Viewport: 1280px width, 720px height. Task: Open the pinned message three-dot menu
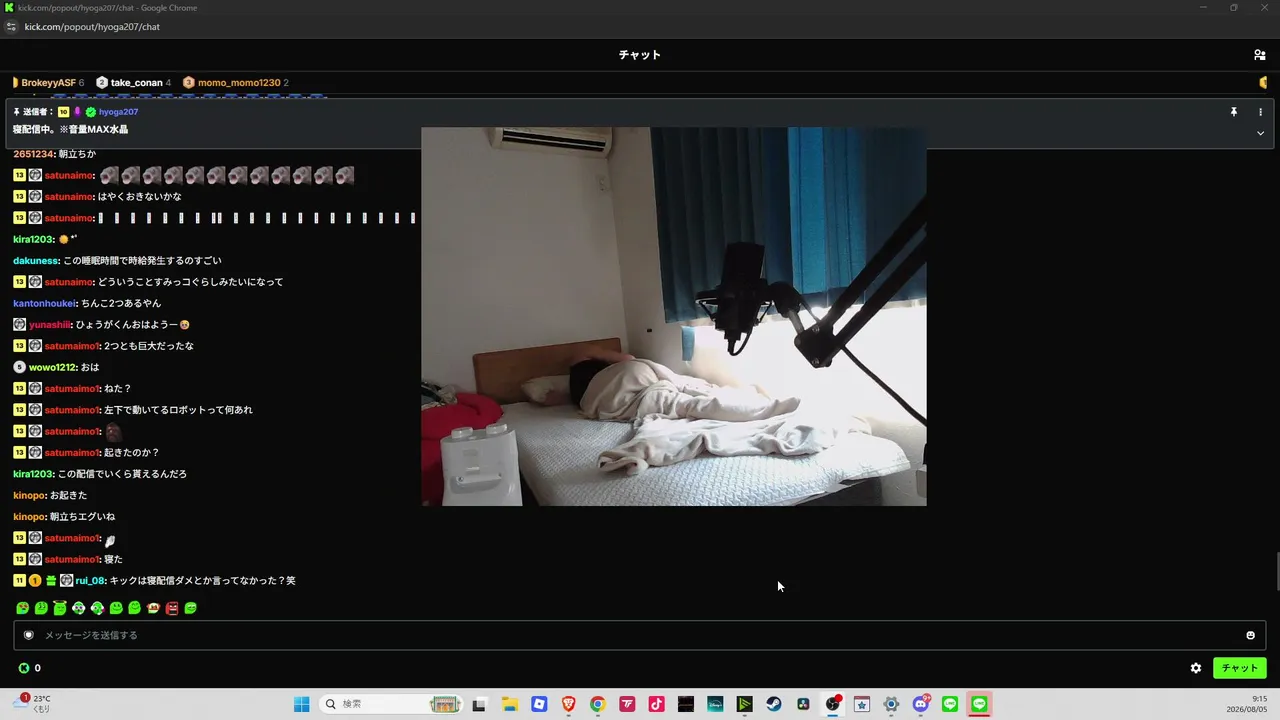[1260, 112]
